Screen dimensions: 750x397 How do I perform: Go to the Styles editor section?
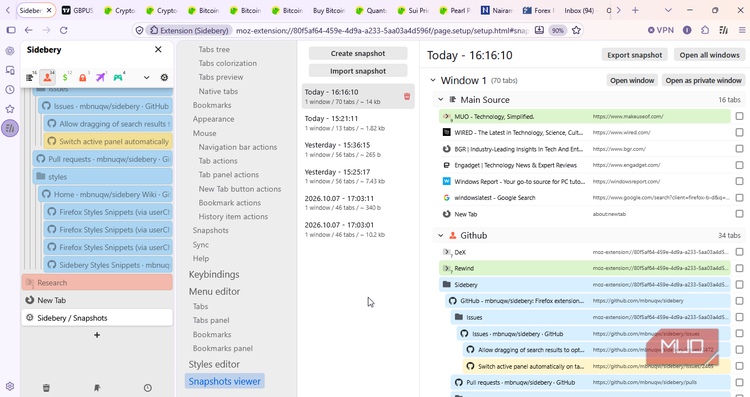click(x=214, y=364)
